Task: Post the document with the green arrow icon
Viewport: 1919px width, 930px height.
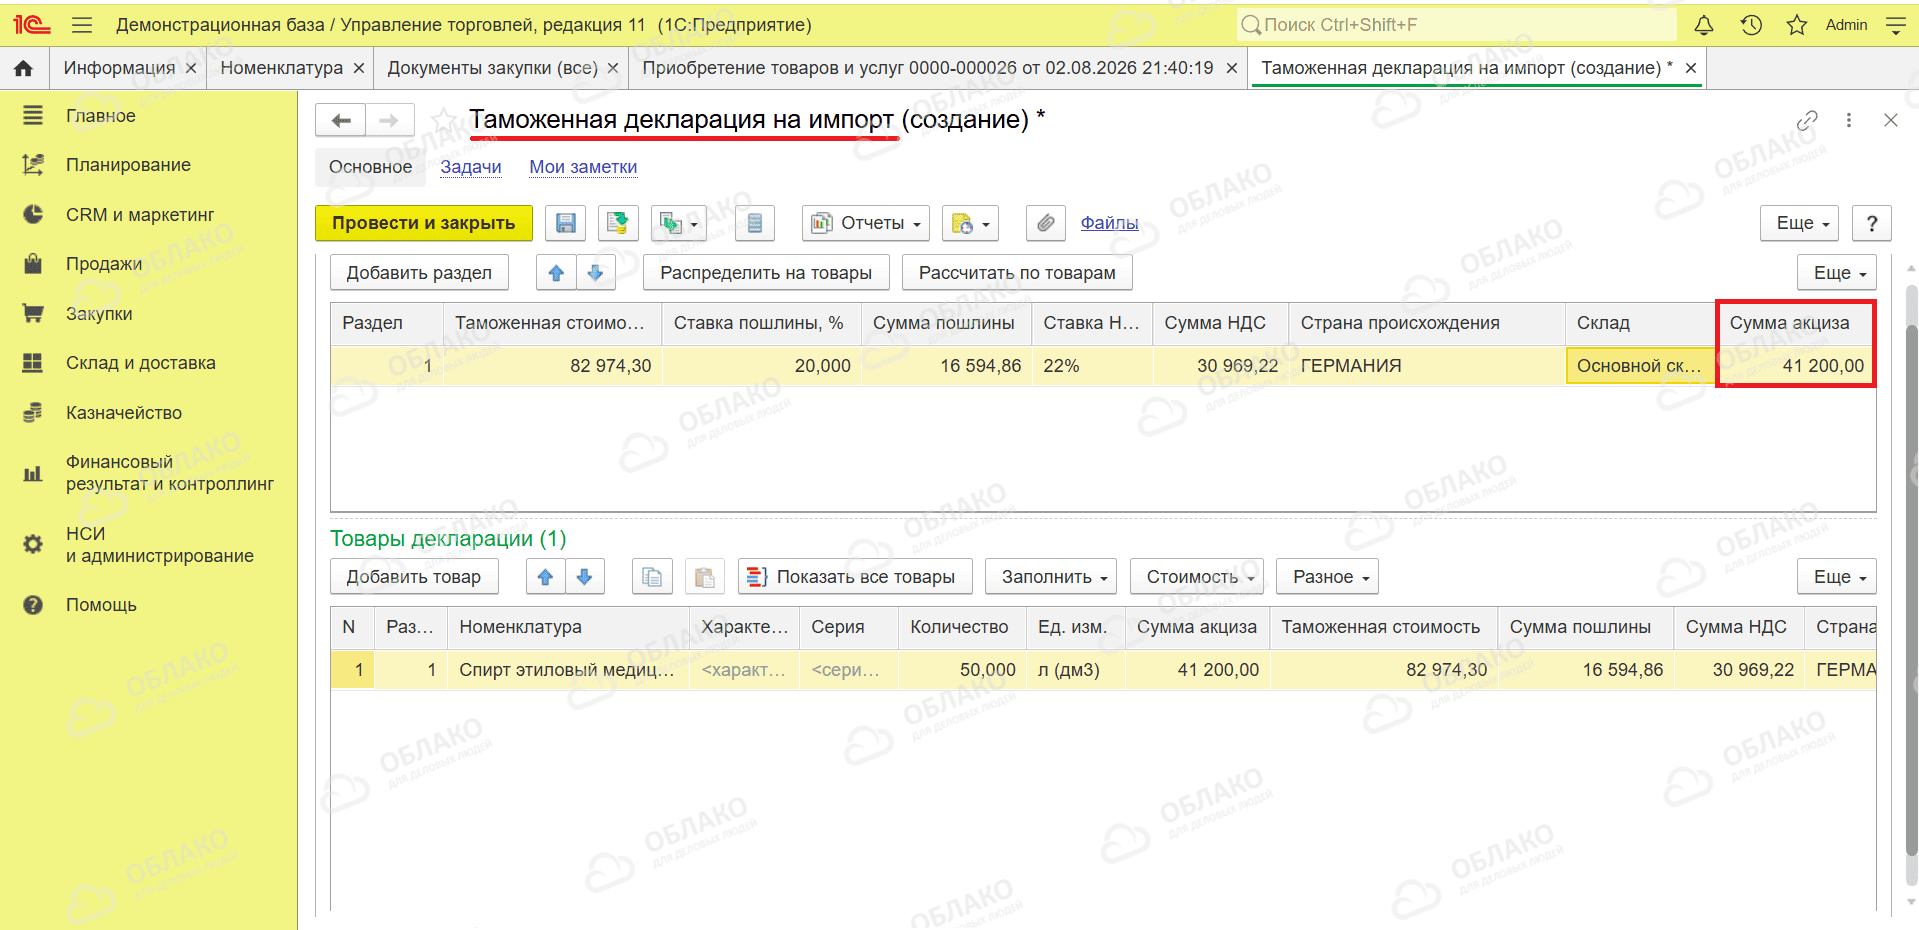Action: click(x=618, y=223)
